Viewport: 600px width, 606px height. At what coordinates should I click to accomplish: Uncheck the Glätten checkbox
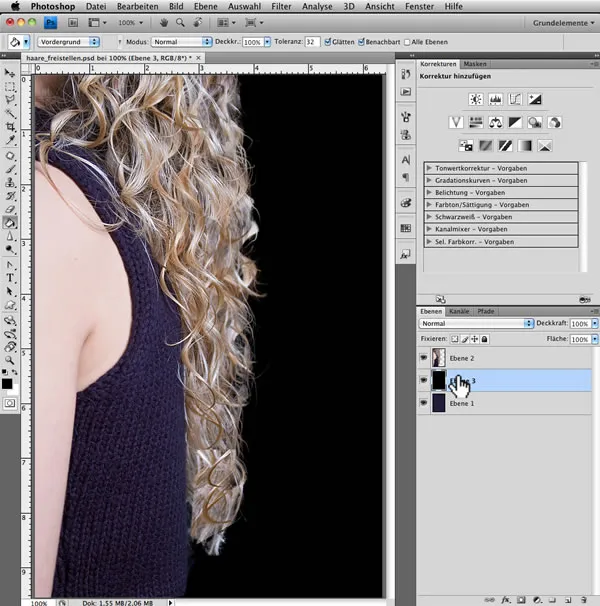pyautogui.click(x=329, y=42)
